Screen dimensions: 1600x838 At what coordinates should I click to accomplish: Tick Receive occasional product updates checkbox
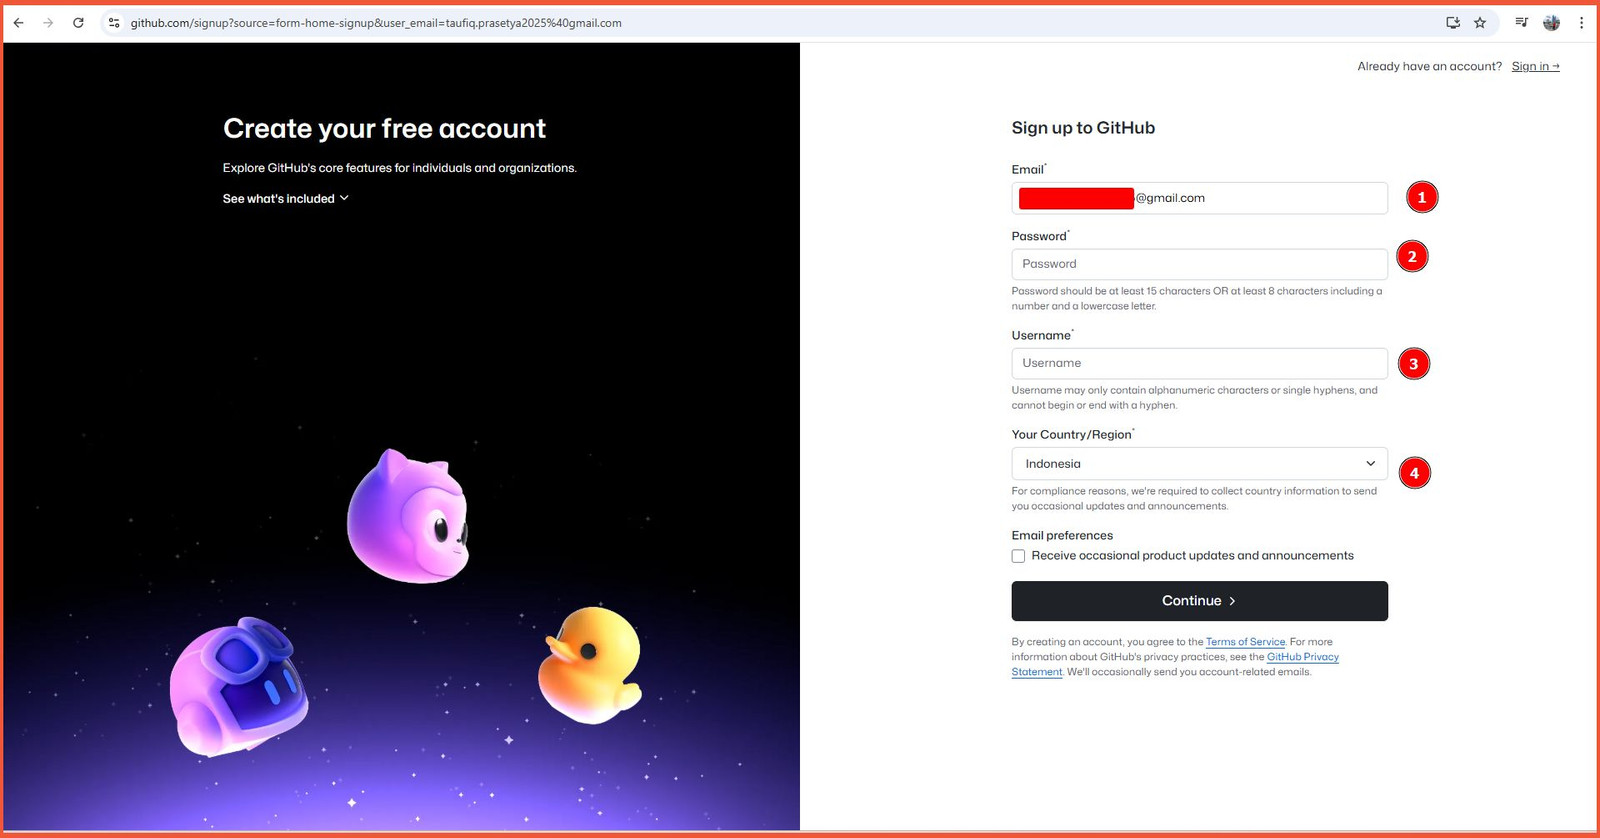(x=1018, y=556)
